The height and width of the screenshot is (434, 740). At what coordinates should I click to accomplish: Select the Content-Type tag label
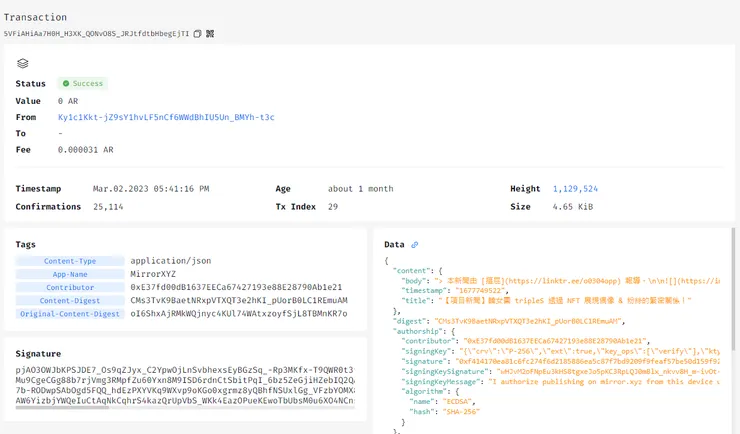click(69, 261)
